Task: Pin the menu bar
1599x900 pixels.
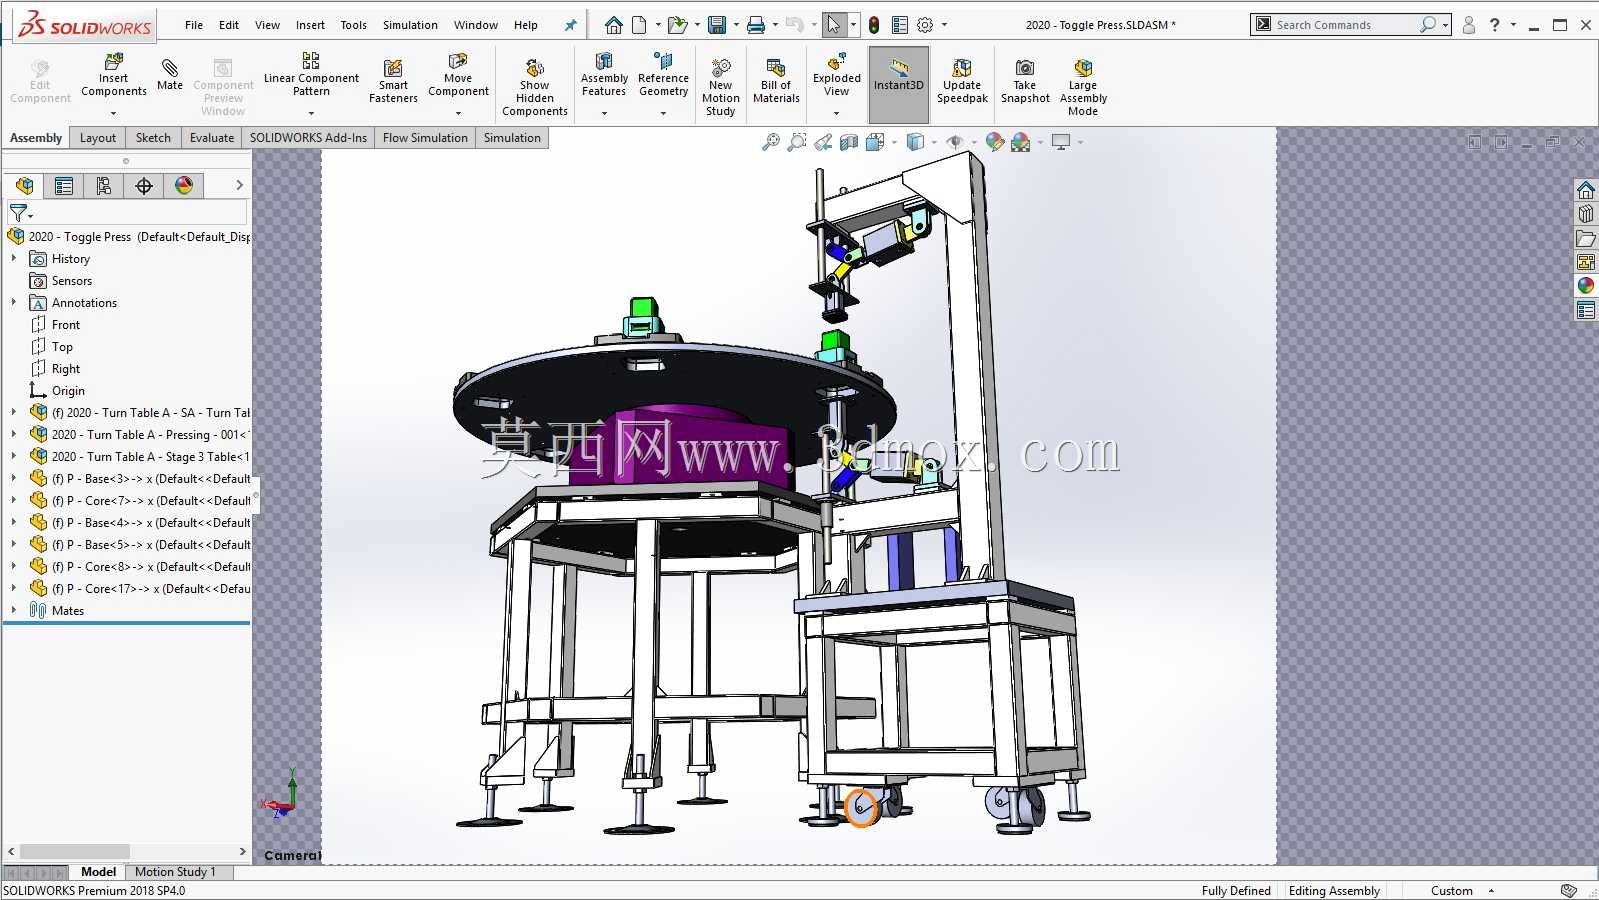Action: (x=570, y=25)
